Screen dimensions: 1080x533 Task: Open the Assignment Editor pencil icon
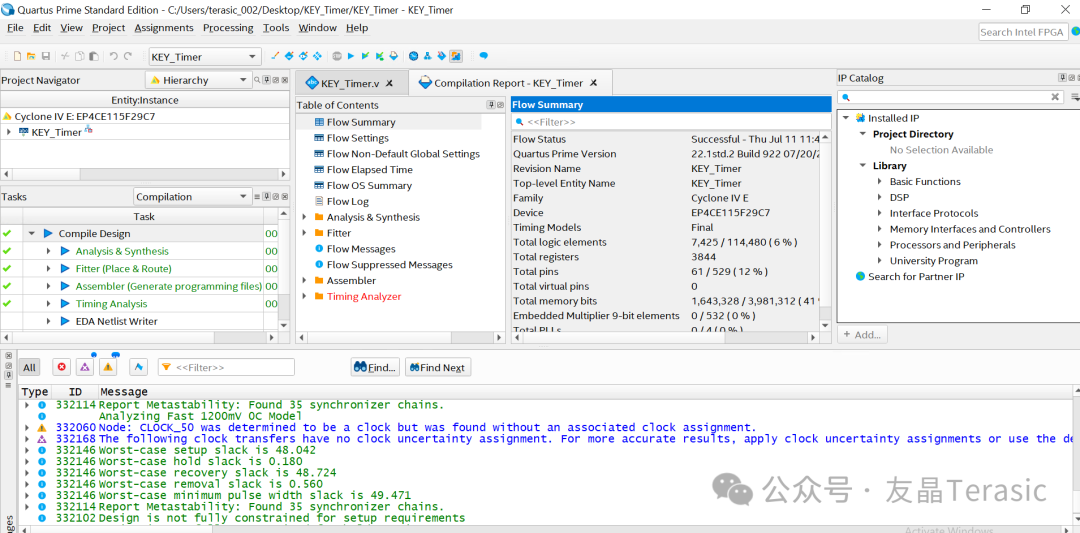(x=275, y=56)
